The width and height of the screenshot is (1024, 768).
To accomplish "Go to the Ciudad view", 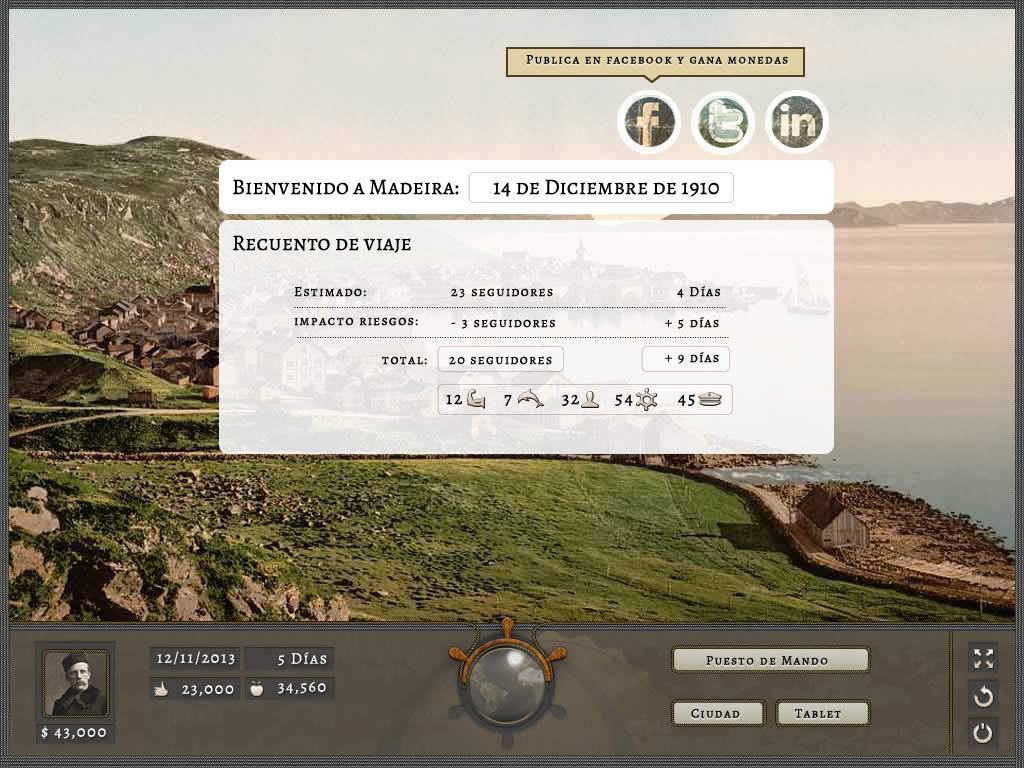I will point(717,713).
